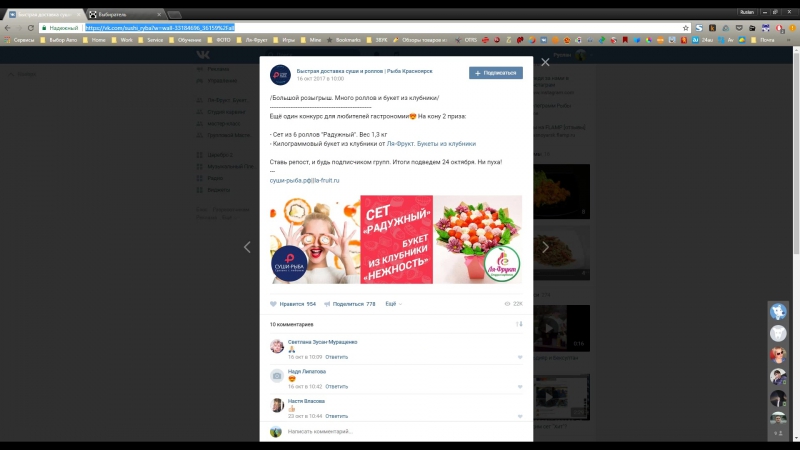Open the Mine bookmarks folder
This screenshot has width=800, height=450.
(x=312, y=40)
